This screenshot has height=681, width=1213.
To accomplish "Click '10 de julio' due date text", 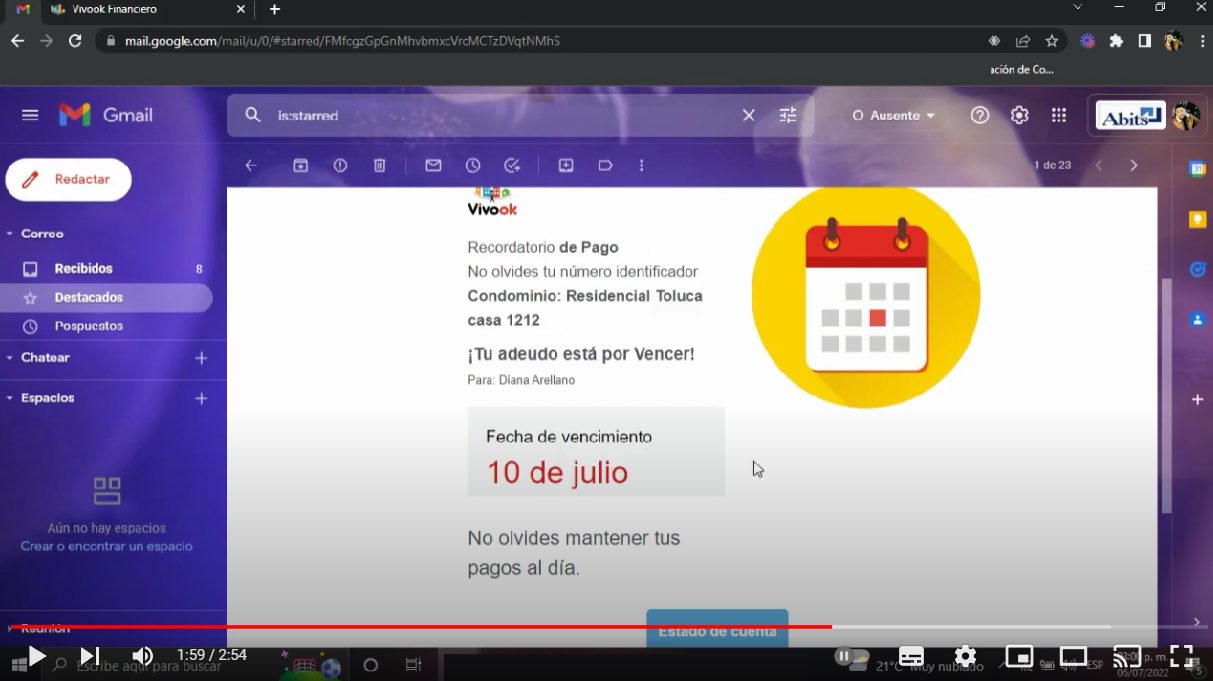I will [x=557, y=472].
